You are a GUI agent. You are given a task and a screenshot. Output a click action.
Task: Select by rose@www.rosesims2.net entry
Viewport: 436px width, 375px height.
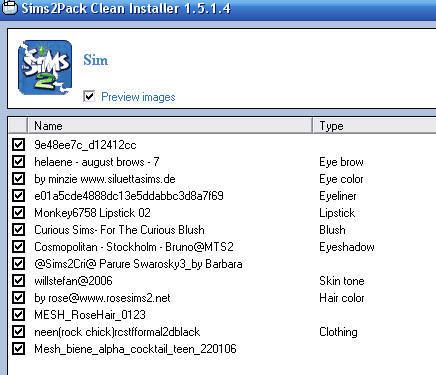102,298
